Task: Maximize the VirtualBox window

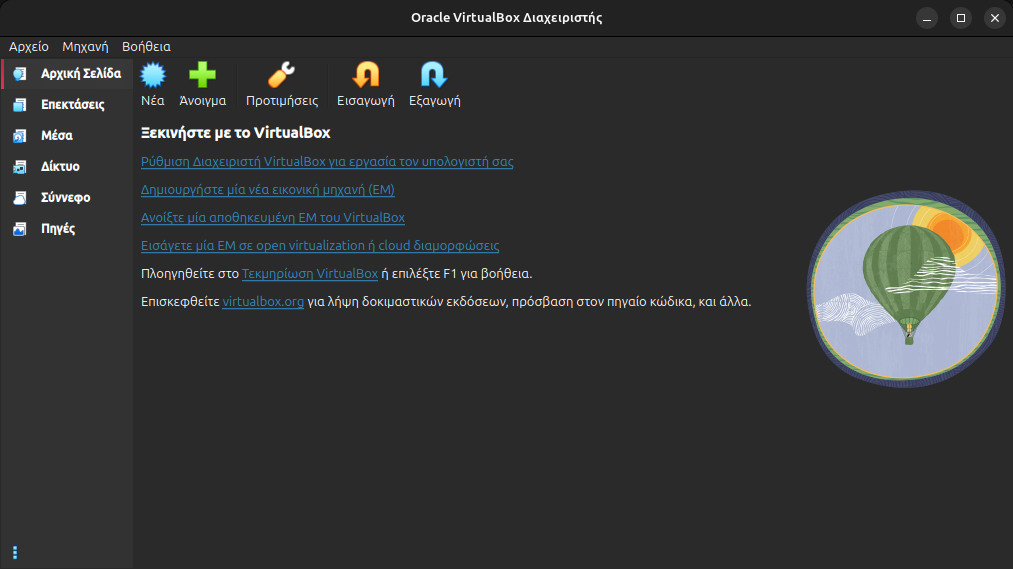Action: [x=961, y=18]
